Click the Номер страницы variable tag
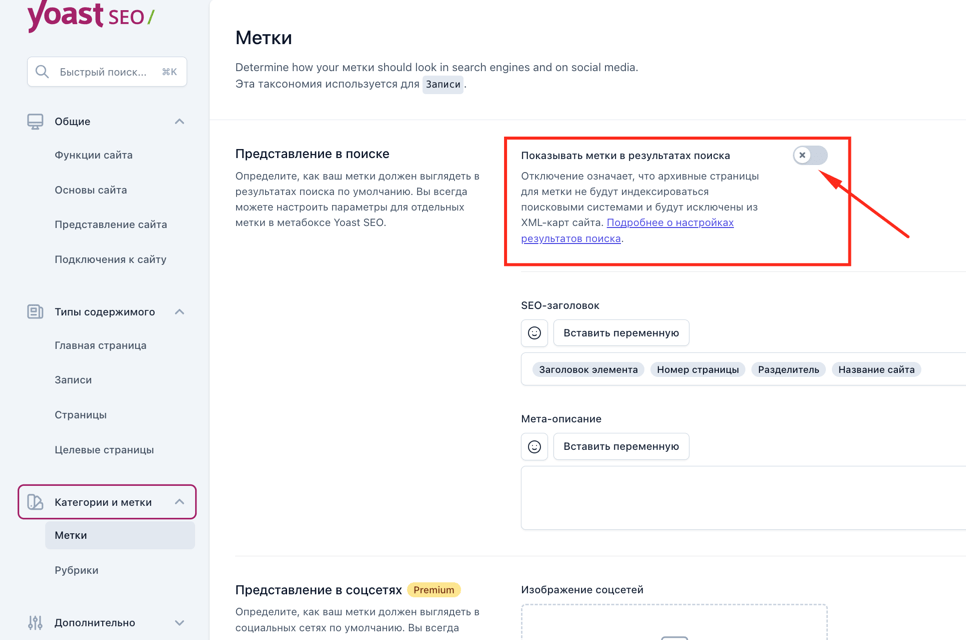 [x=698, y=370]
